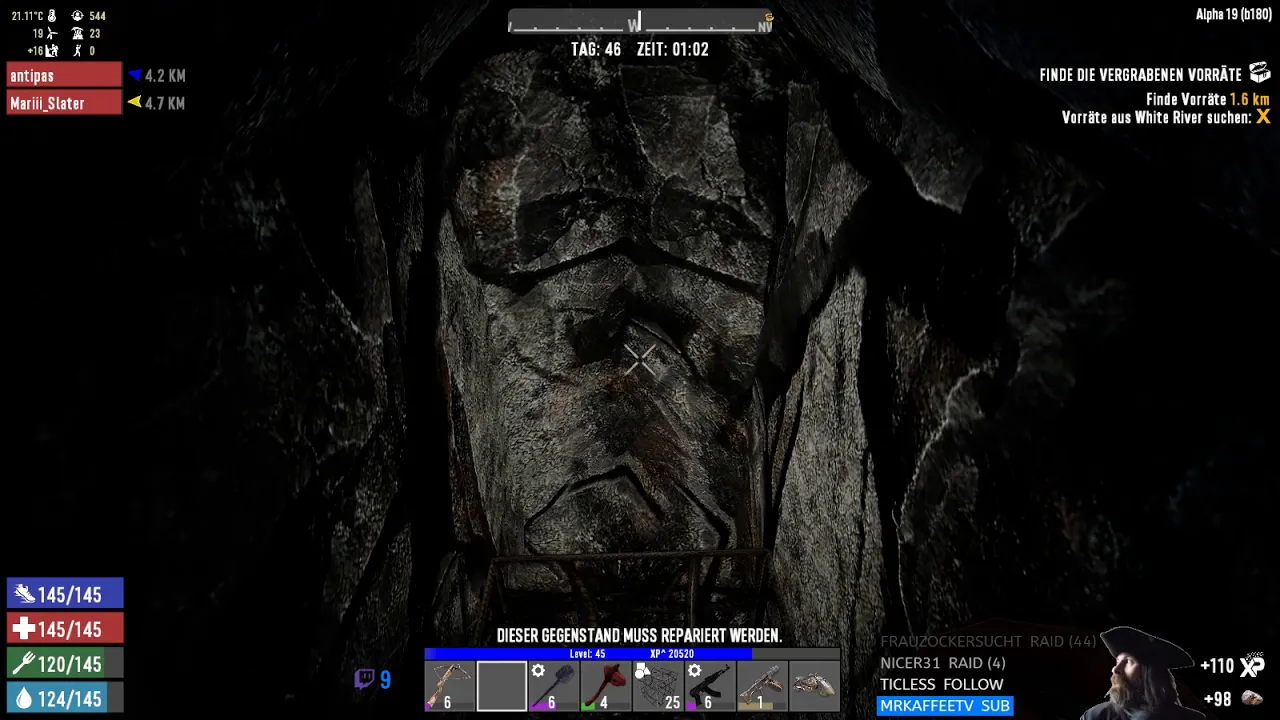Click the stamina bar showing 145/145 in blue

pos(65,594)
